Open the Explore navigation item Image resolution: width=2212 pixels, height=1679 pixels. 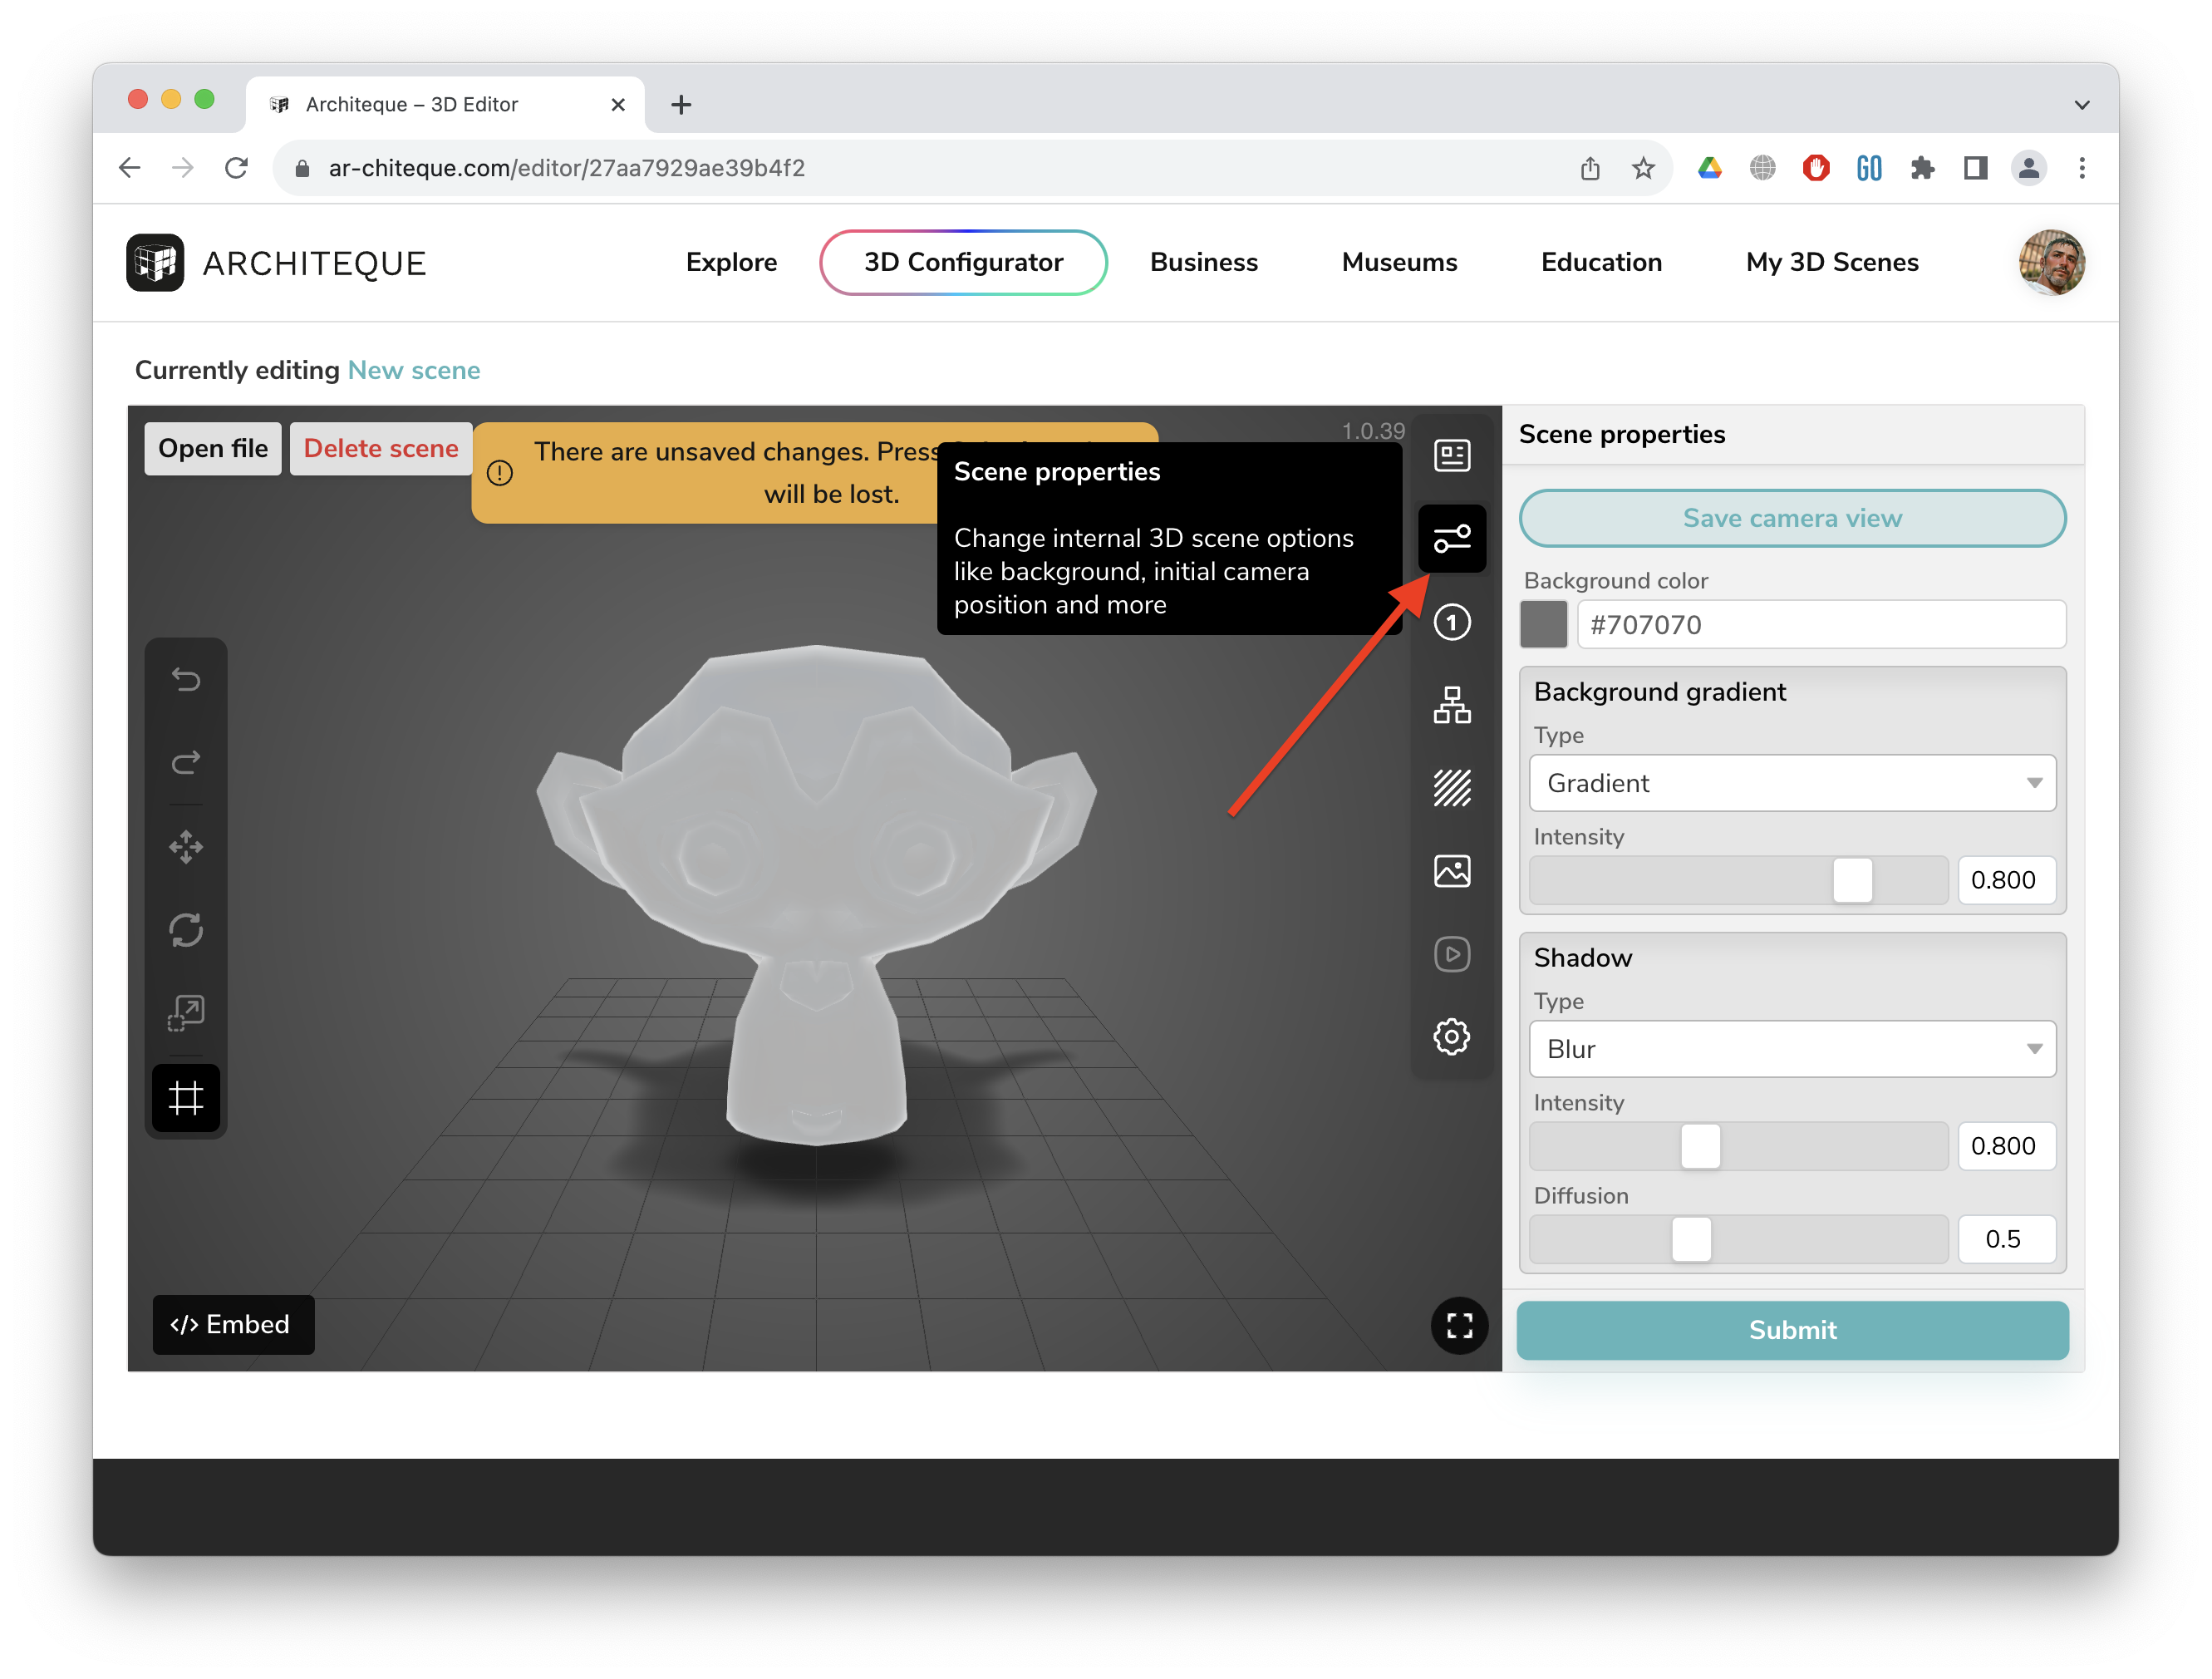pos(731,263)
